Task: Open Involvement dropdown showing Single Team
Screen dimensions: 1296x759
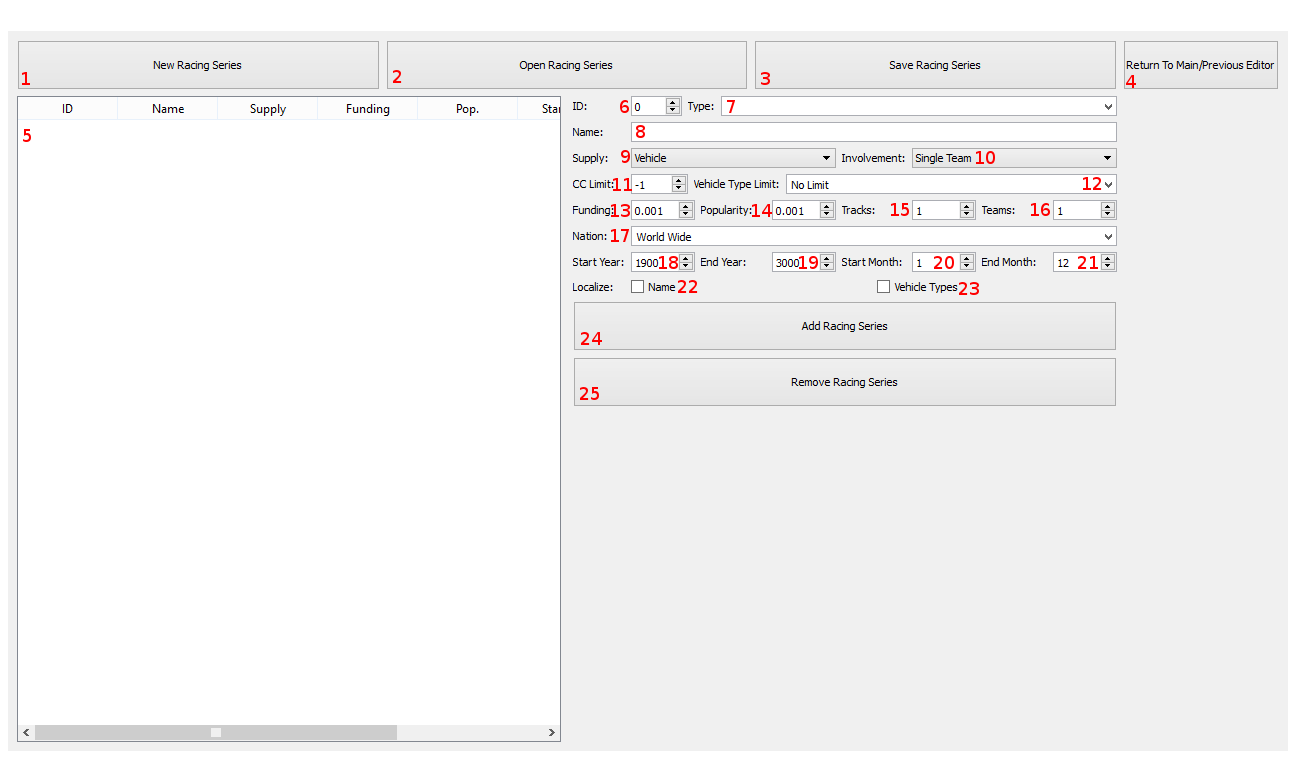Action: (1013, 158)
